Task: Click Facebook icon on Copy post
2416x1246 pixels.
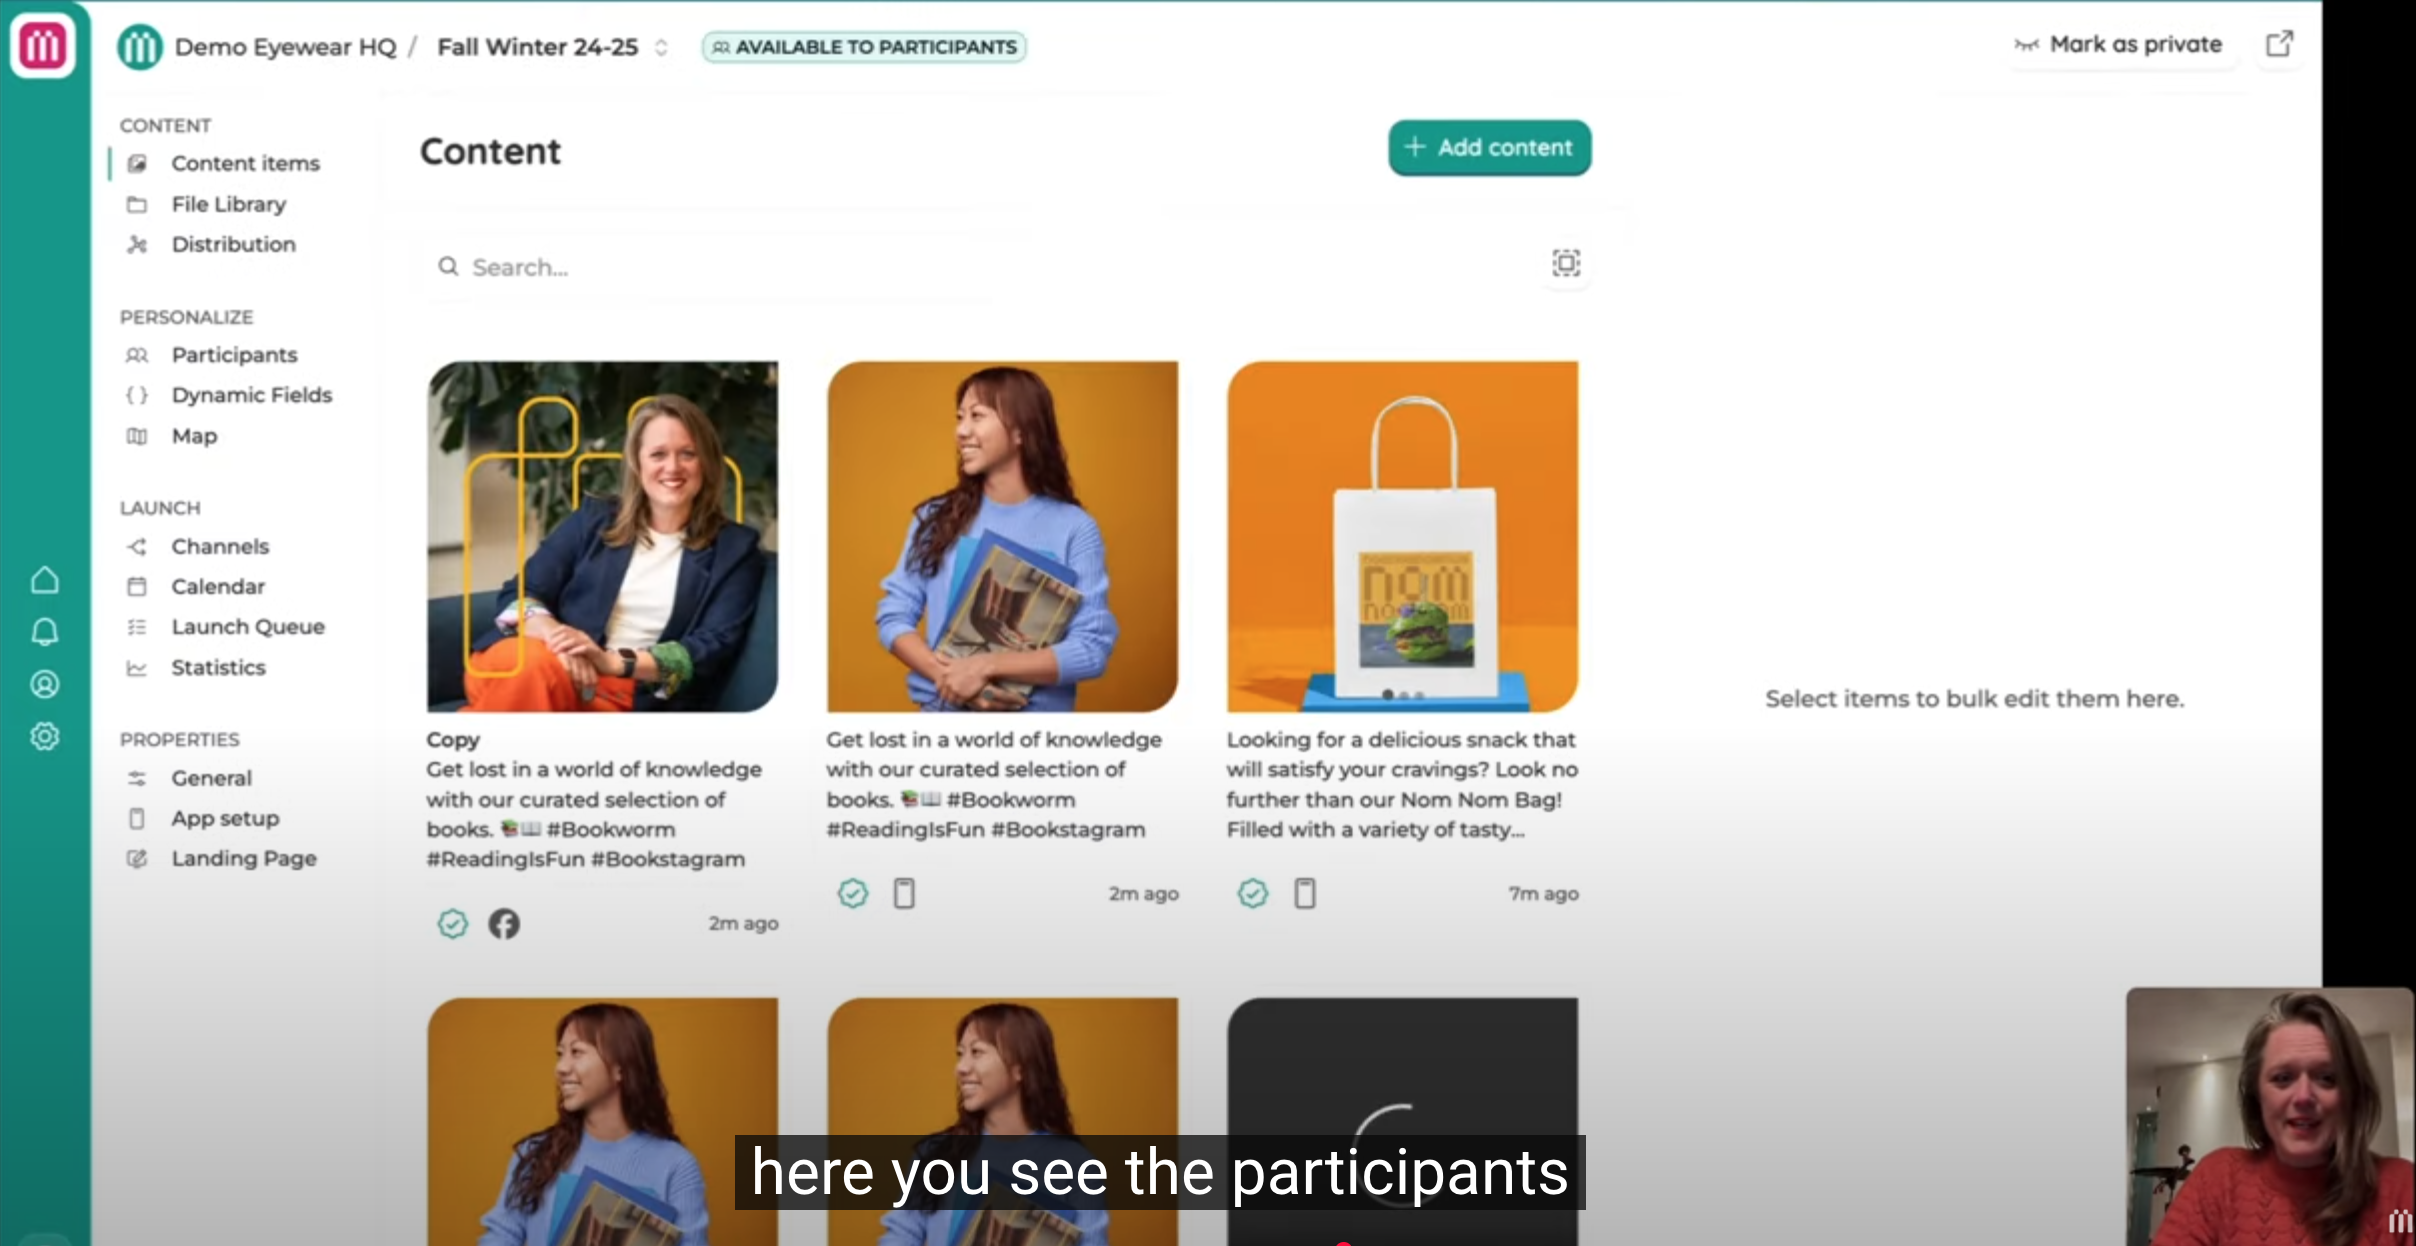Action: coord(504,923)
